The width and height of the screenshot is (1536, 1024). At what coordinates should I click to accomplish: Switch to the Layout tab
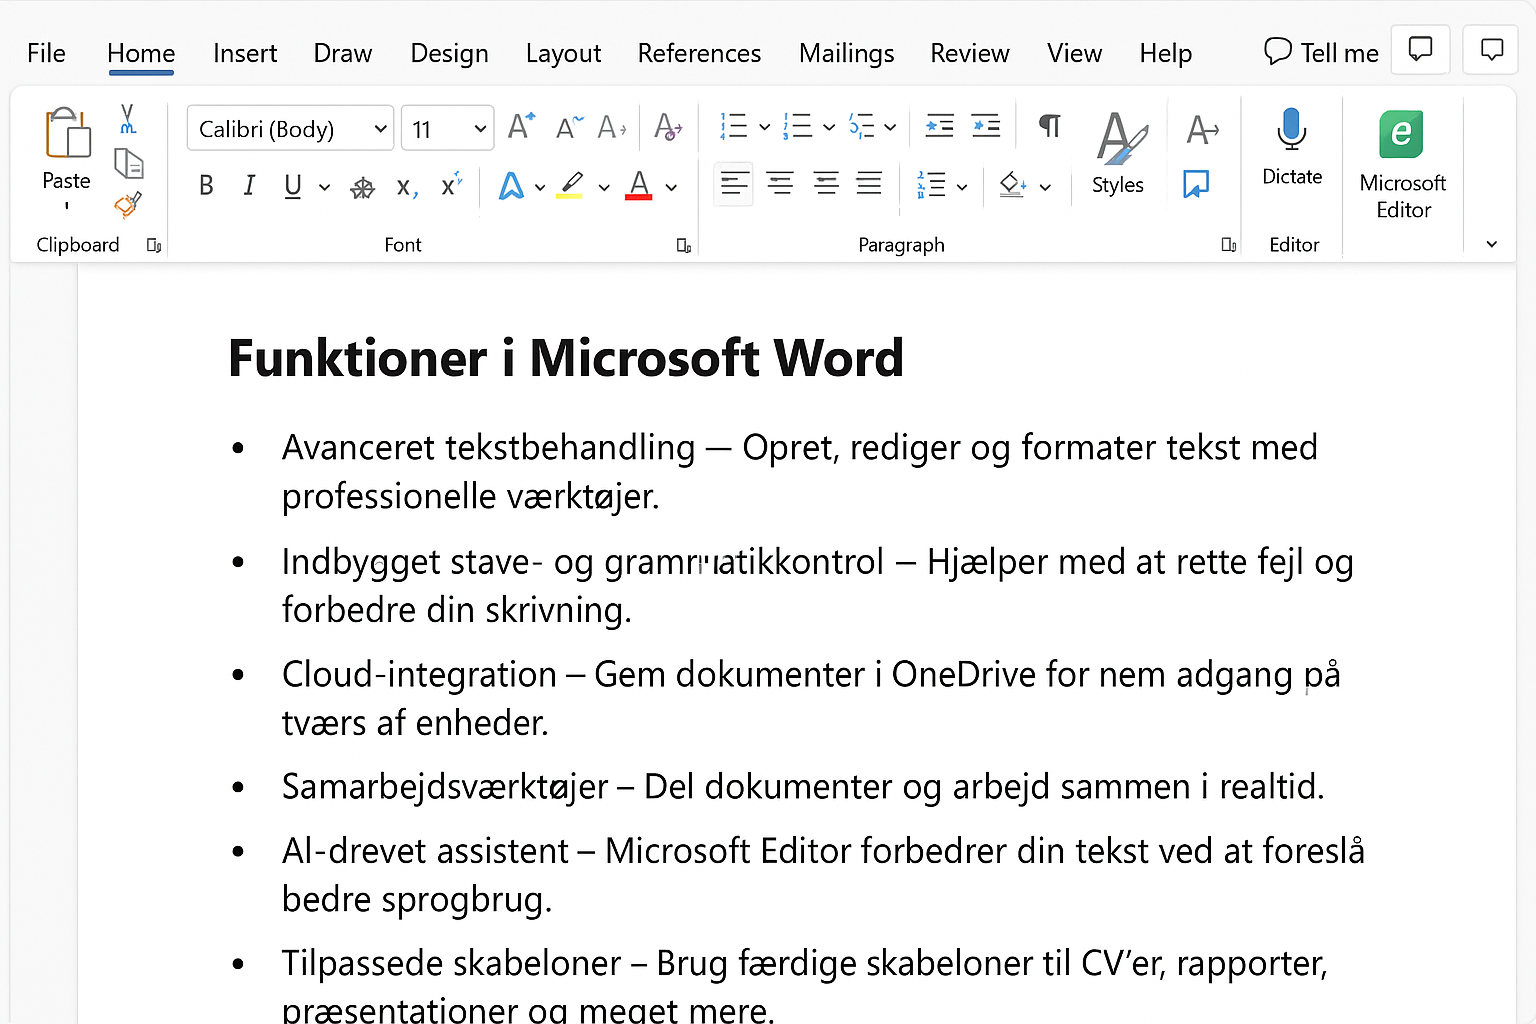click(564, 53)
